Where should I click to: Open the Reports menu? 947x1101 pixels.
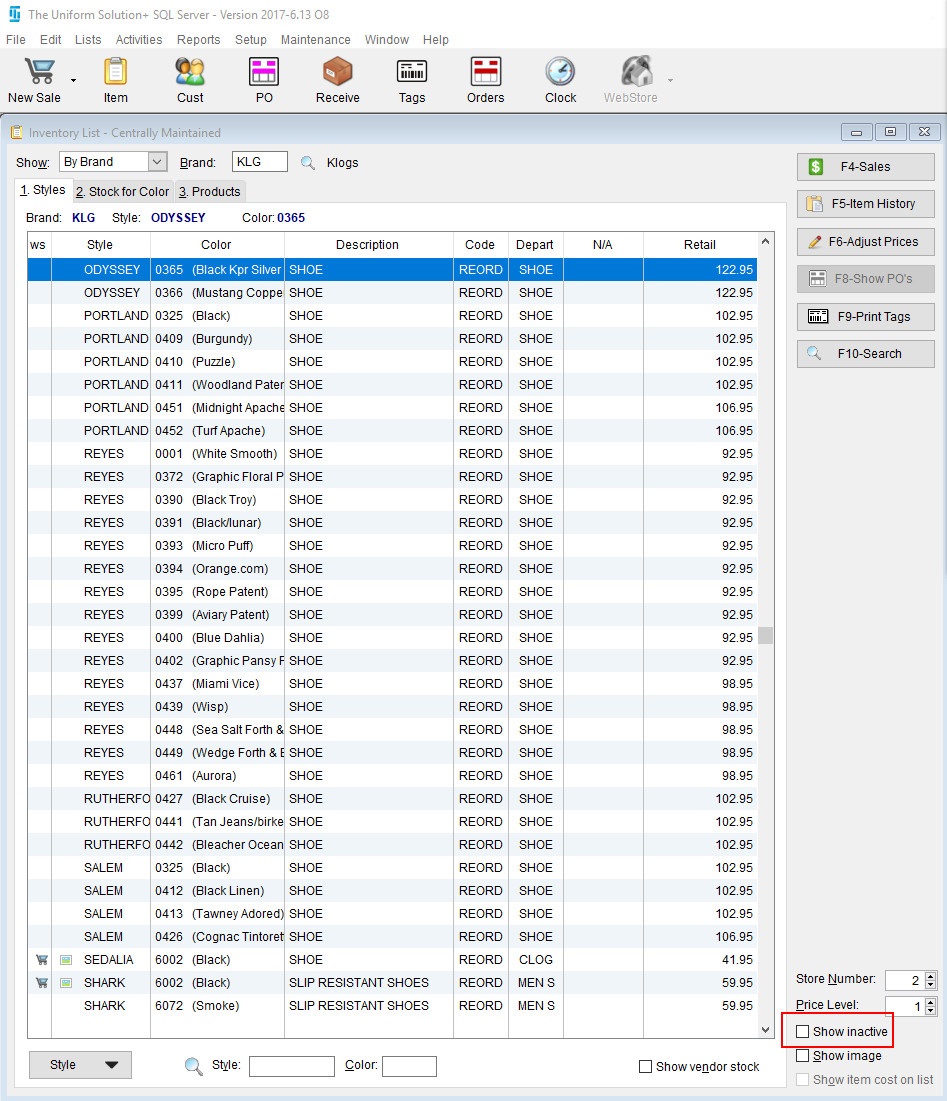click(199, 40)
